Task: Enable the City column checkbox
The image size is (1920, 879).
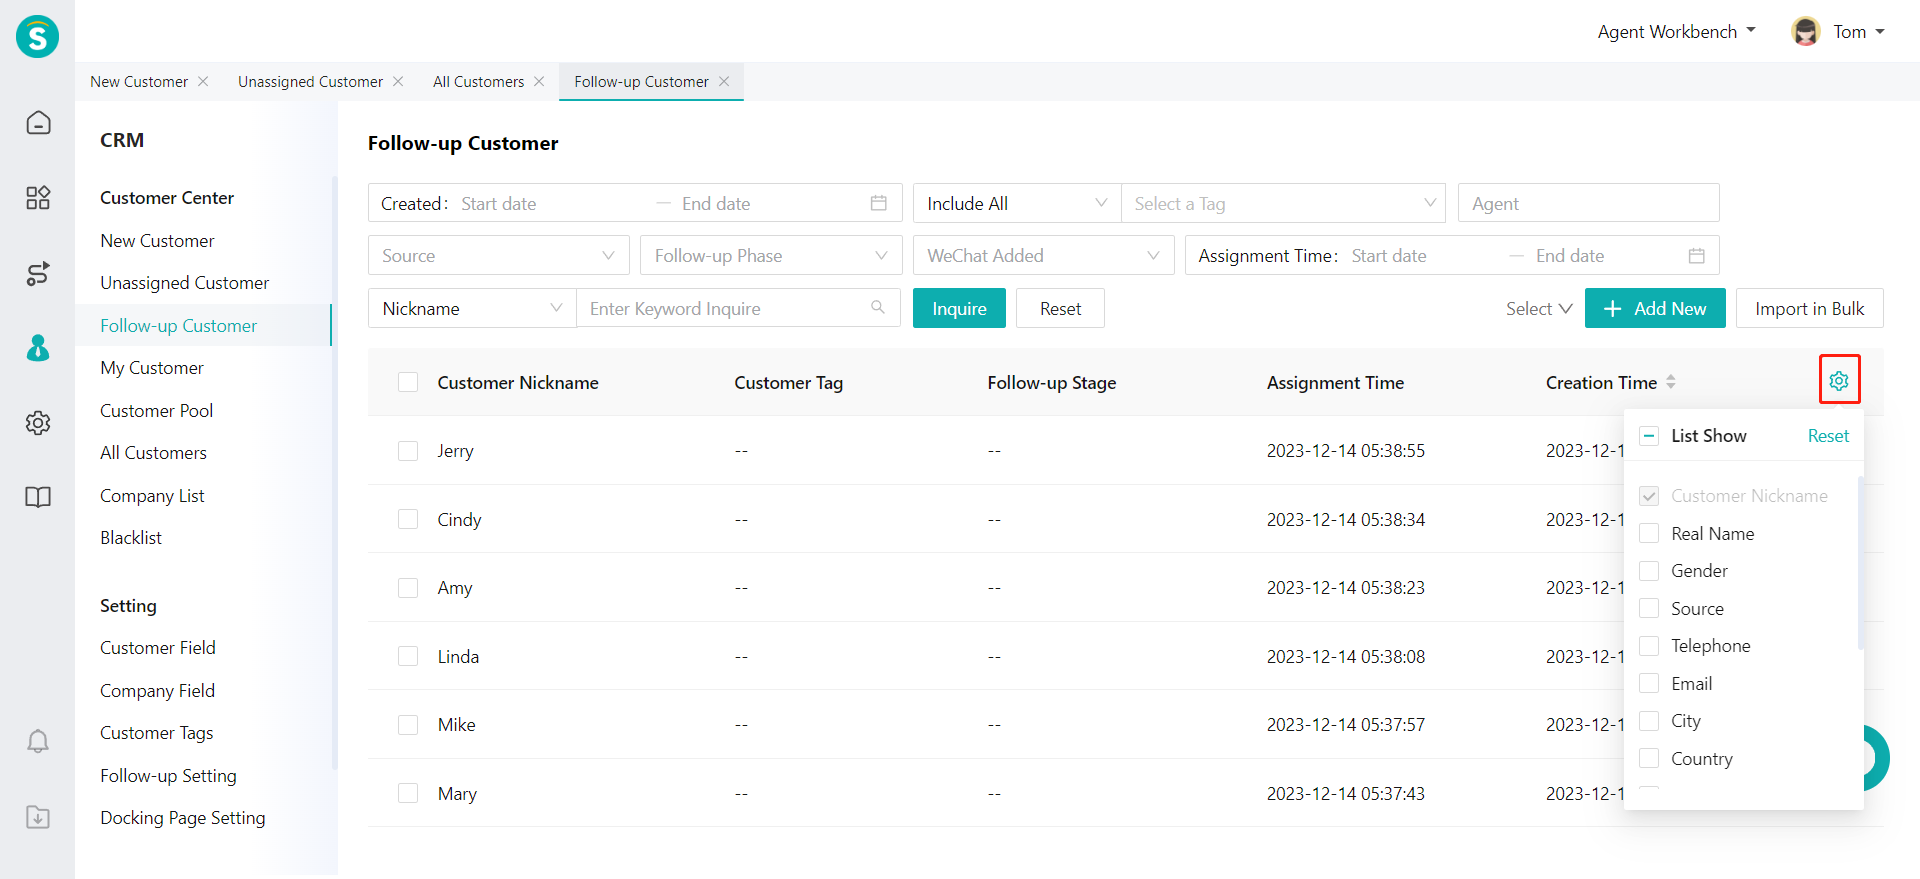Action: (x=1649, y=721)
